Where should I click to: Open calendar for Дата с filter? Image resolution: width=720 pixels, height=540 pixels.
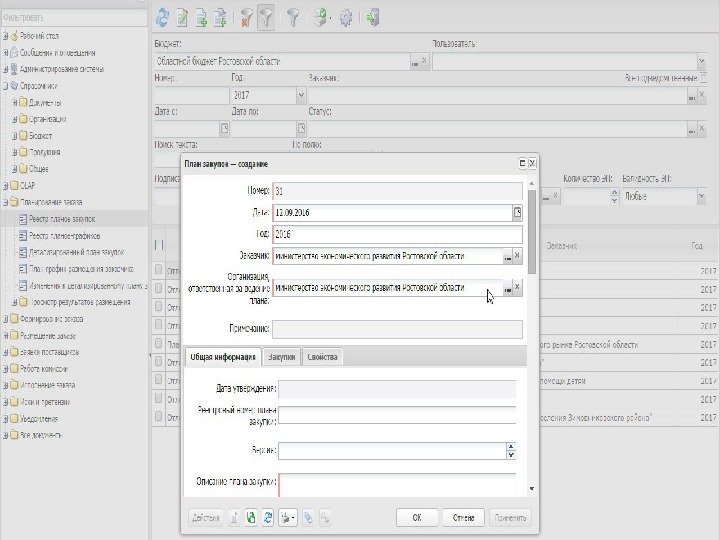coord(224,128)
